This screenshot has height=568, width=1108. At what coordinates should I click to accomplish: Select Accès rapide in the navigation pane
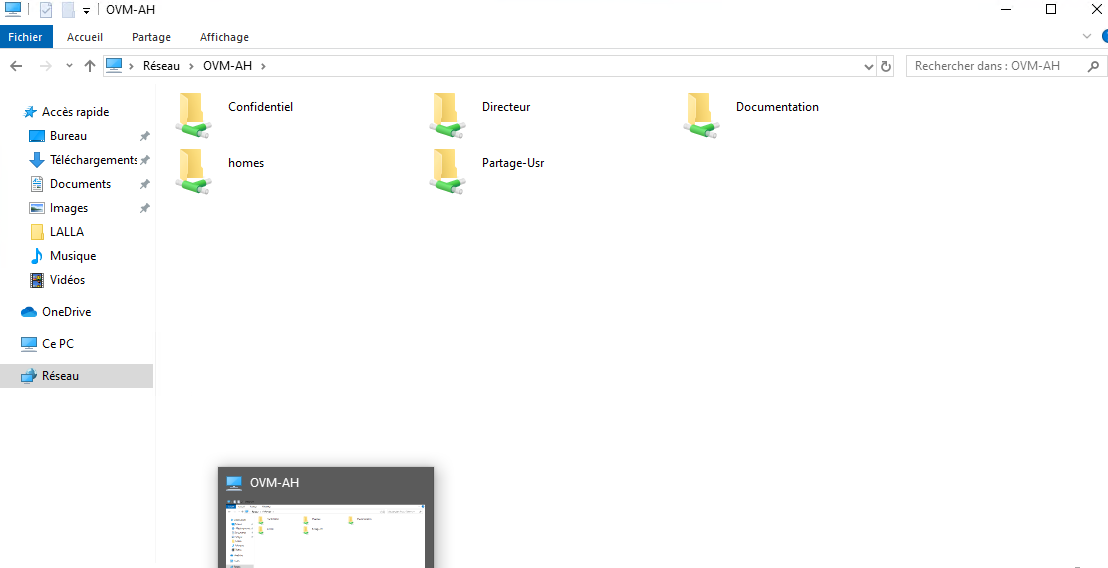pos(76,112)
